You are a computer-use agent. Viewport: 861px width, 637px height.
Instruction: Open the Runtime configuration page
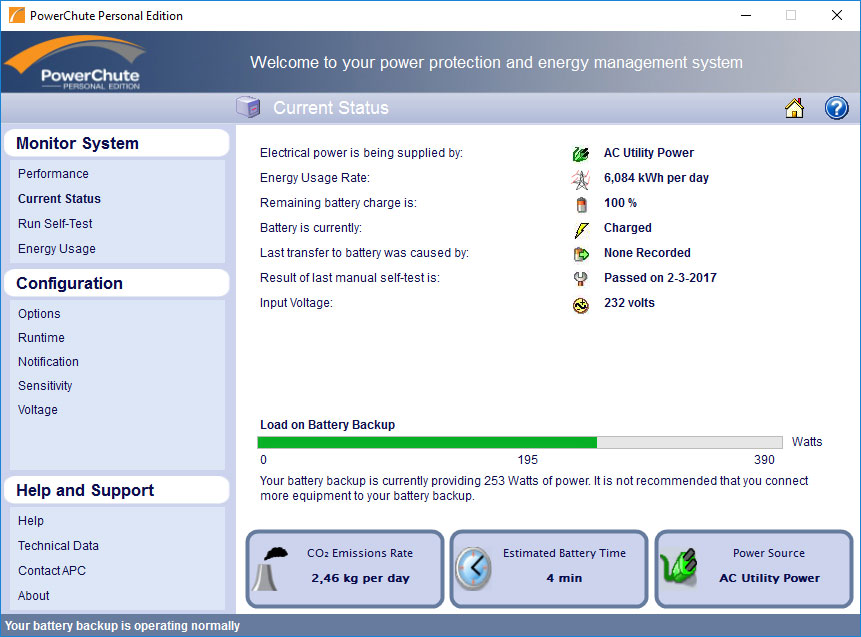pyautogui.click(x=41, y=338)
